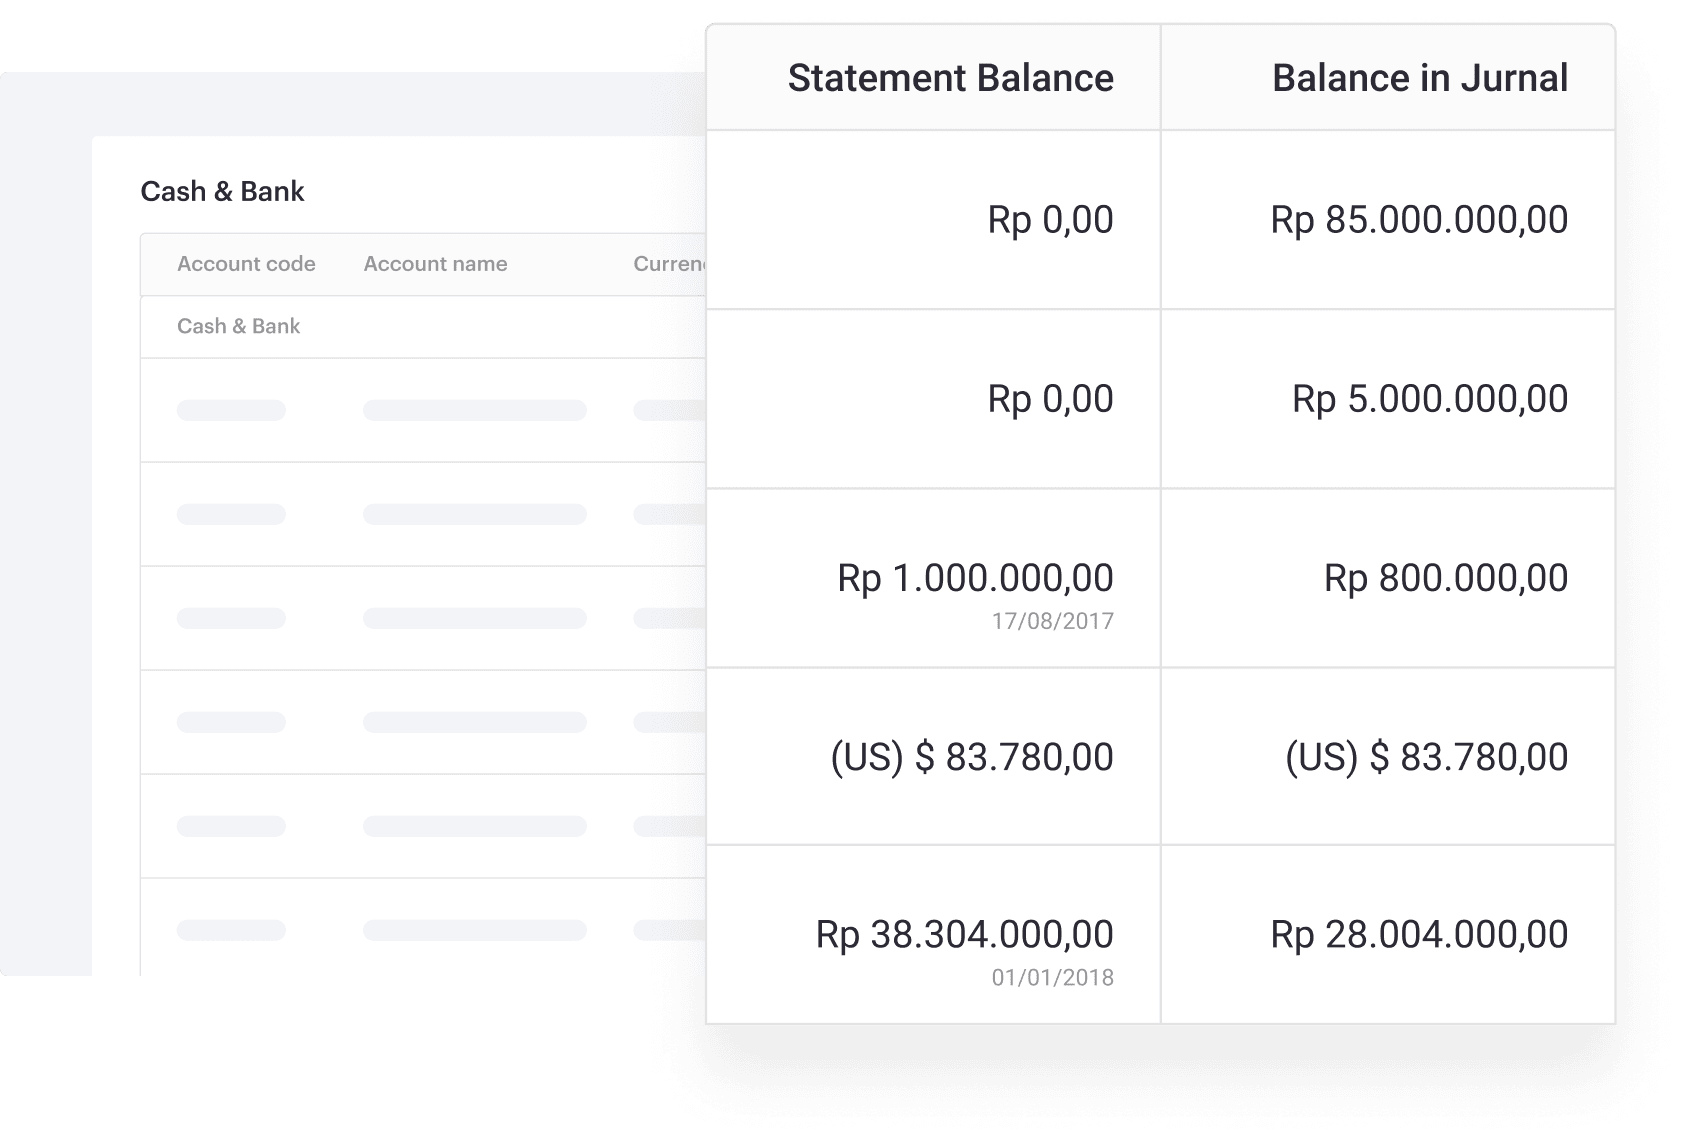The width and height of the screenshot is (1687, 1144).
Task: Click Rp 0,00 beside the Rp 5.000.000,00 balance
Action: click(1050, 399)
